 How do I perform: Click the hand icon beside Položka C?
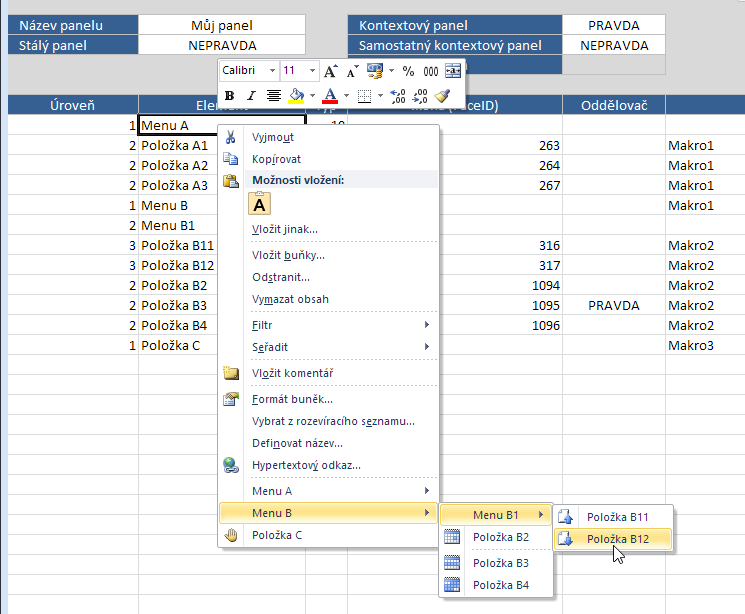(x=231, y=535)
